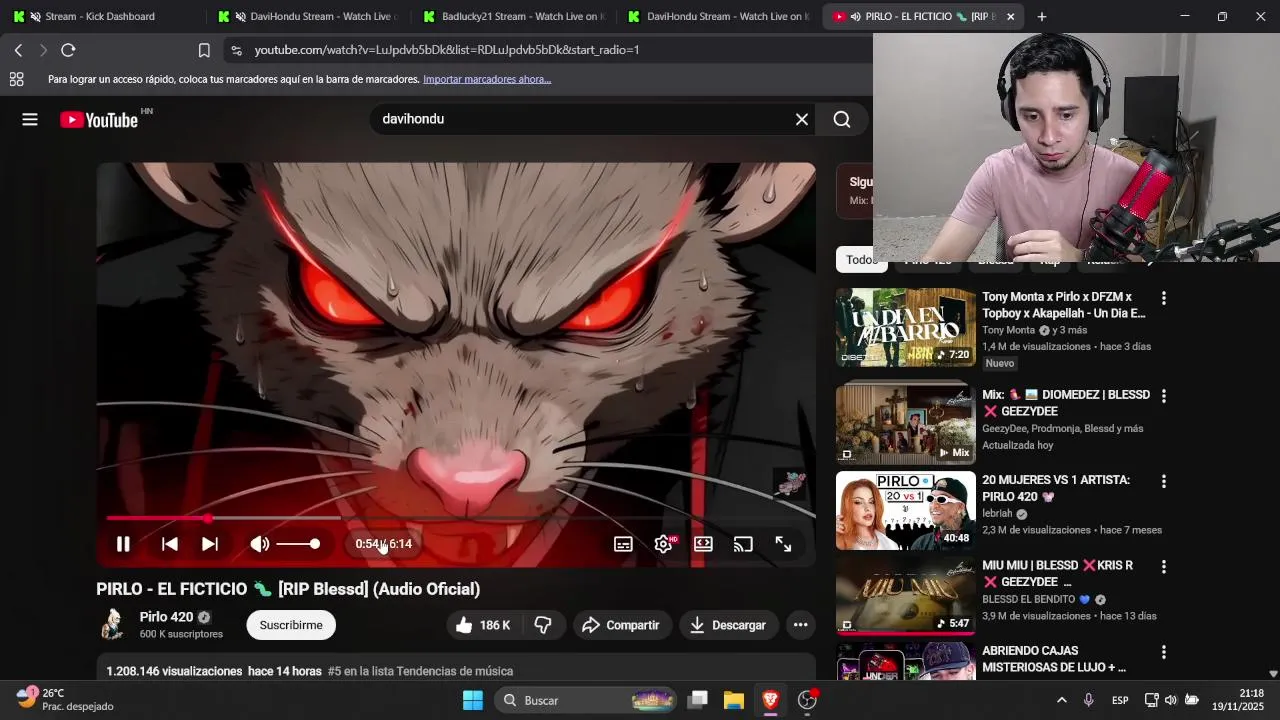Switch to second DaviHondu Stream tab
The width and height of the screenshot is (1280, 720).
718,17
